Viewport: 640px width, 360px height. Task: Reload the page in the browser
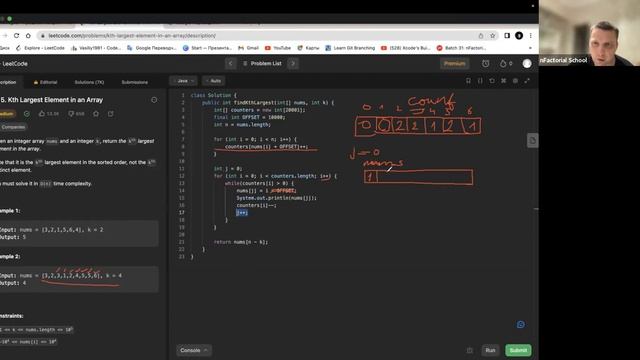(16, 36)
